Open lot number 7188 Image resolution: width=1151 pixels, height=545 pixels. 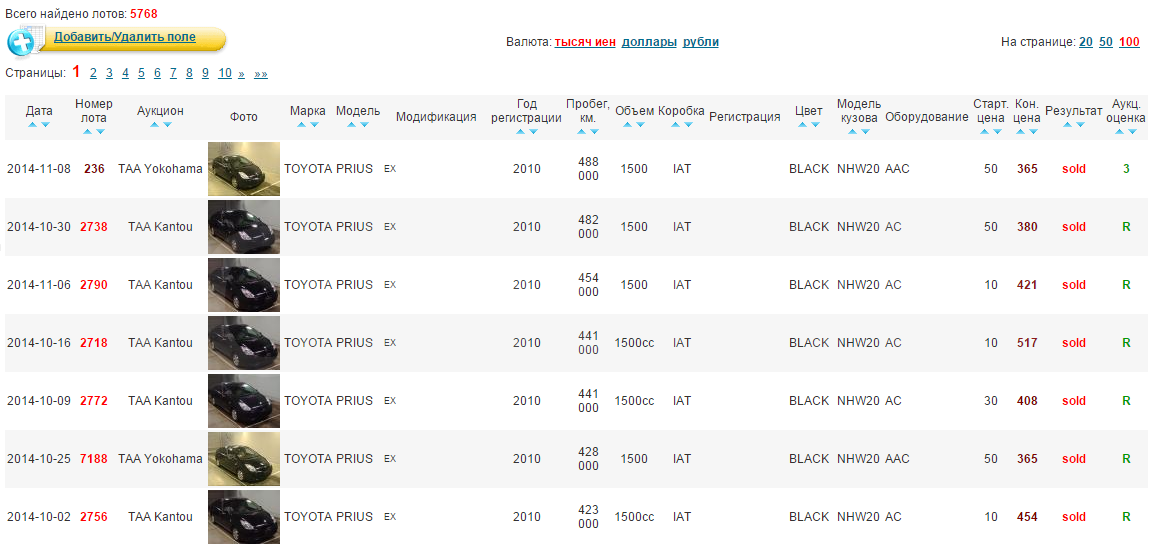94,459
